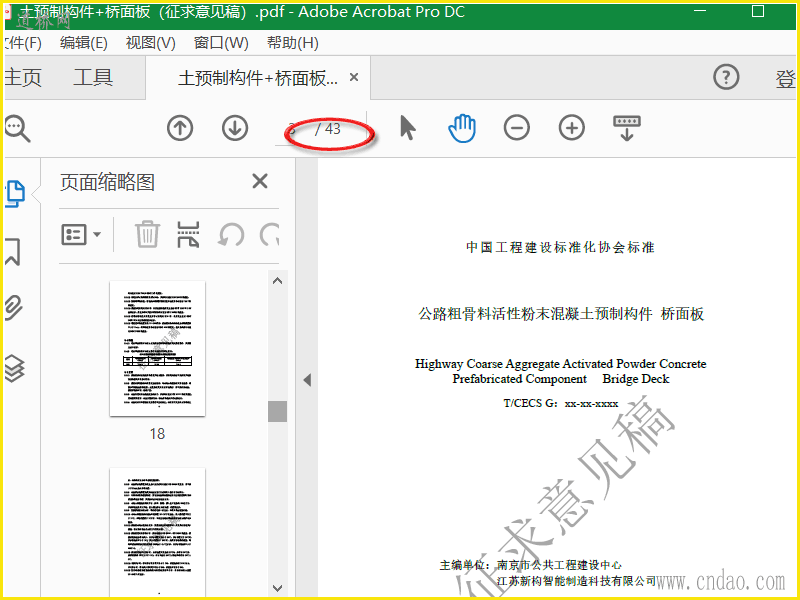The image size is (800, 600).
Task: Click the text 南京市公共工程建设中心
Action: pyautogui.click(x=559, y=565)
